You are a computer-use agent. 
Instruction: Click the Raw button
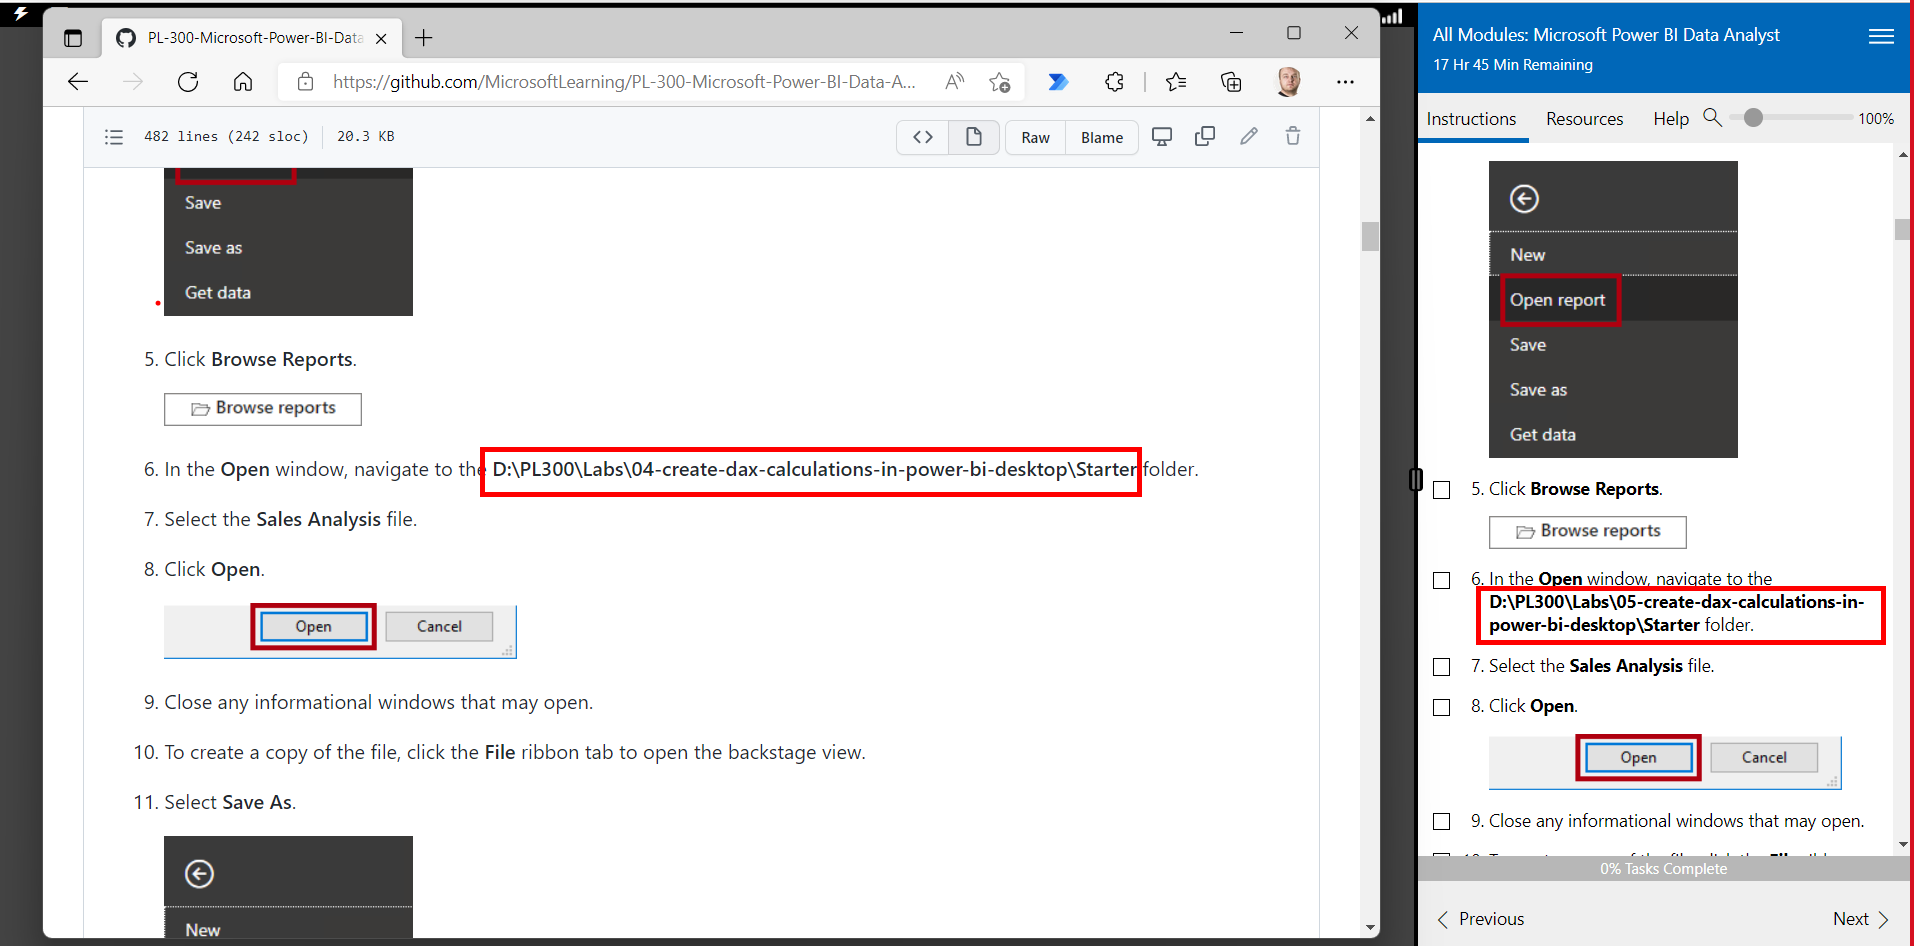tap(1035, 137)
